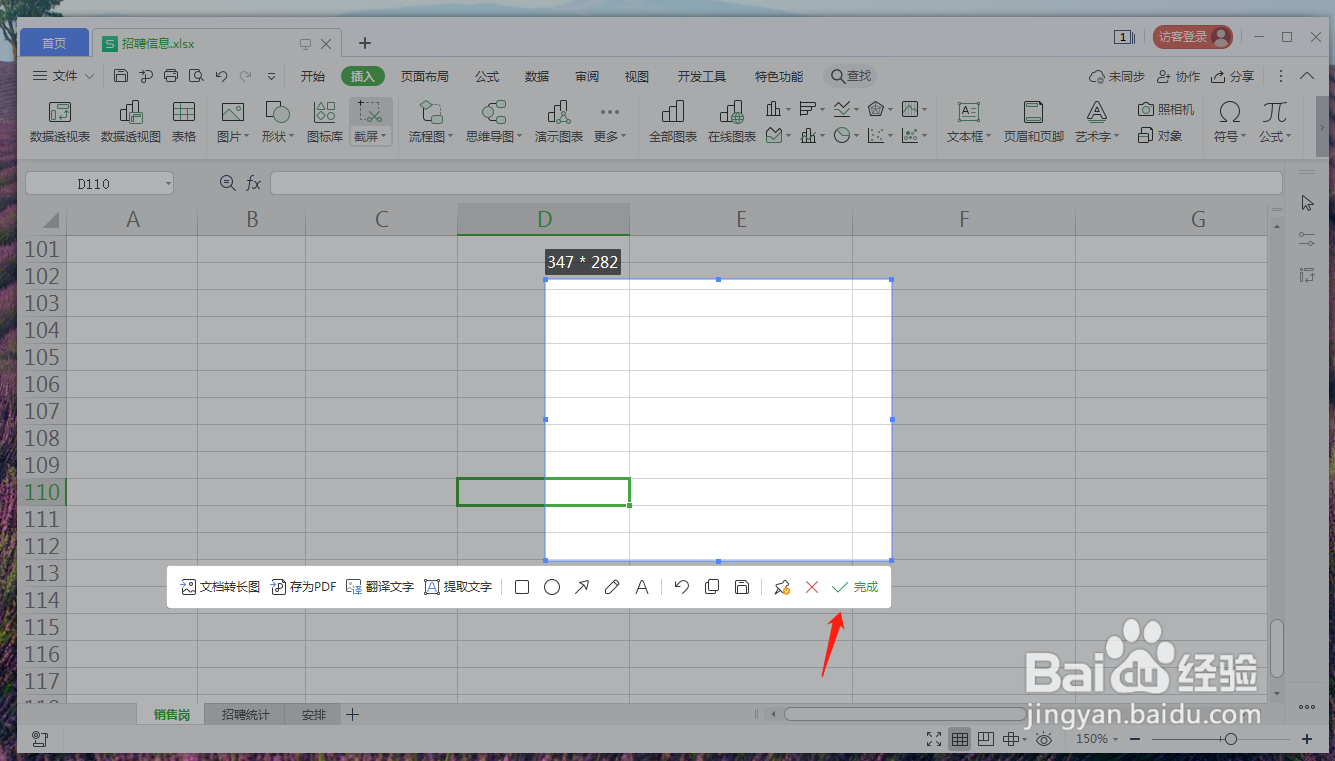Click the zoom in plus button

(x=1307, y=739)
